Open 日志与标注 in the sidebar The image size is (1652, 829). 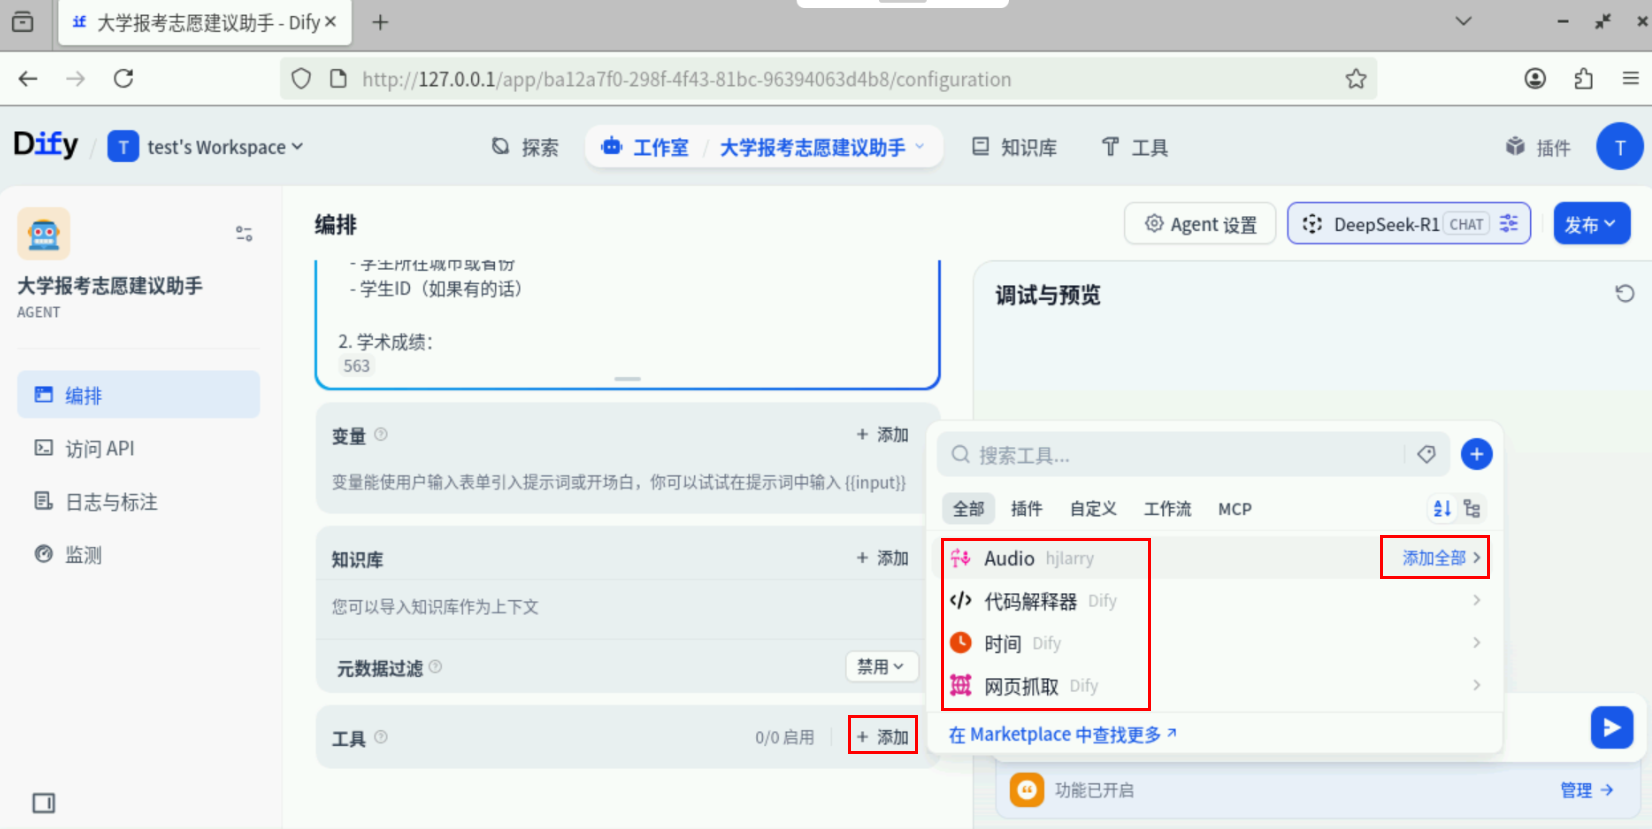(x=139, y=501)
